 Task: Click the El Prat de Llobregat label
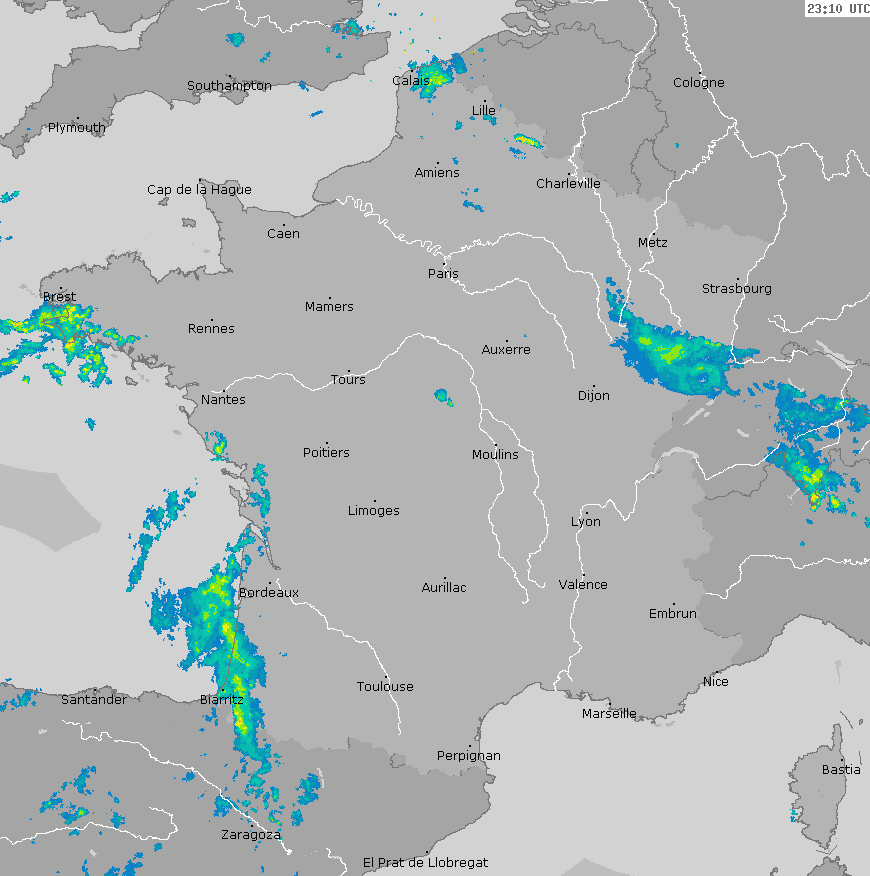coord(425,863)
